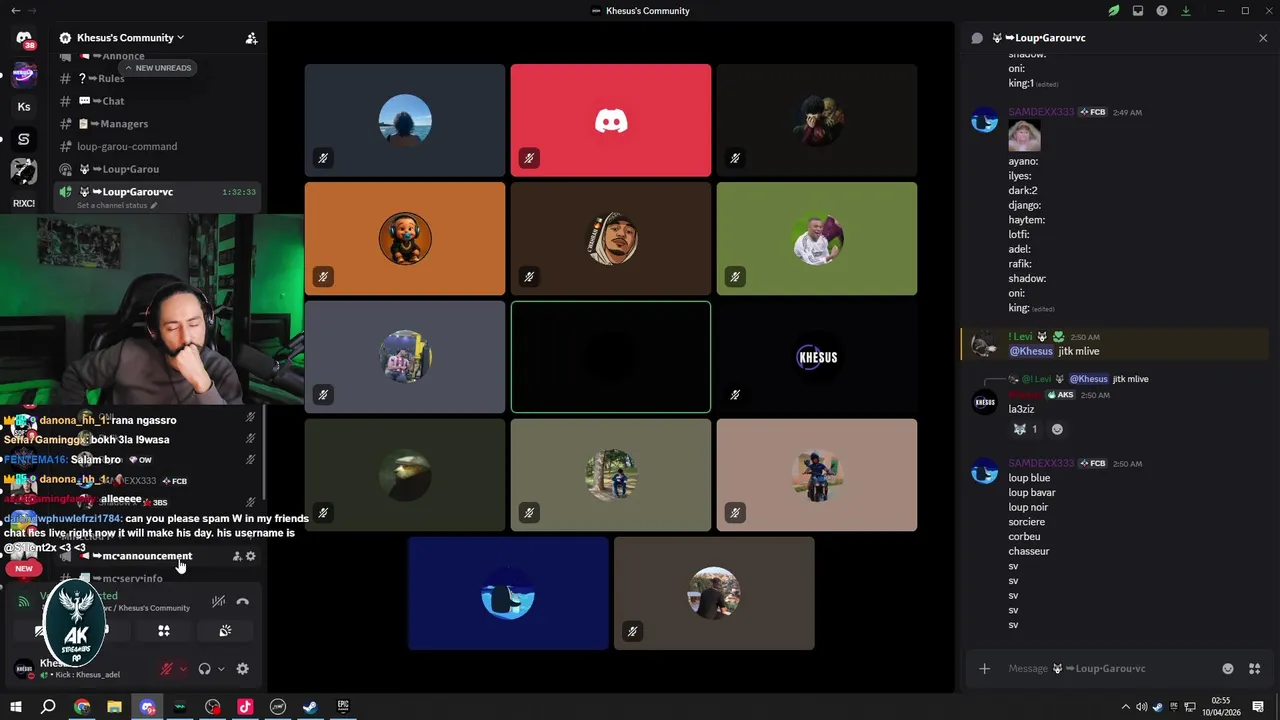
Task: Open the apps launcher icon in message bar
Action: (1254, 669)
